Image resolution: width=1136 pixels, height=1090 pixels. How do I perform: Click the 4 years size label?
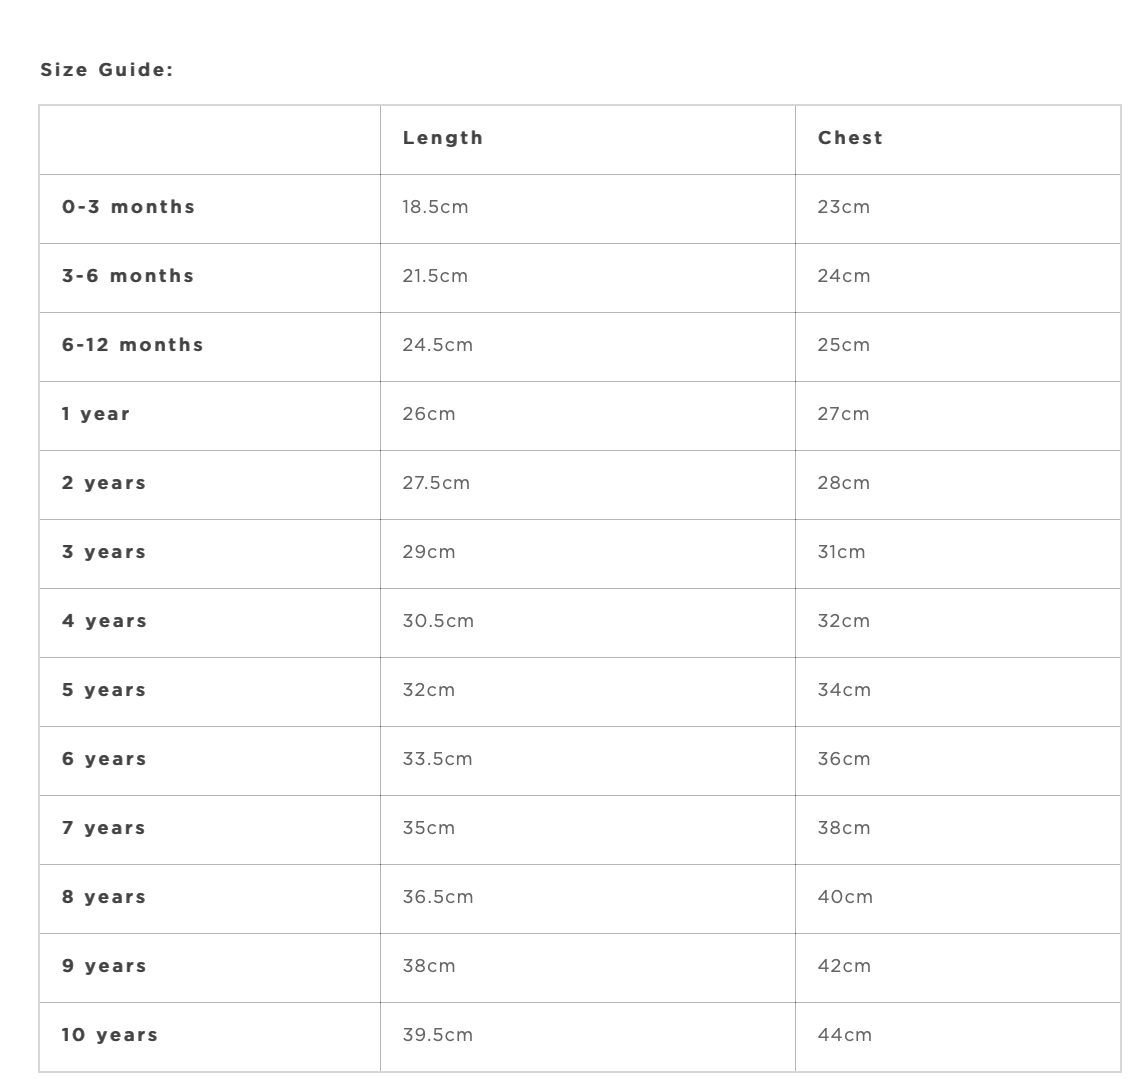point(104,621)
